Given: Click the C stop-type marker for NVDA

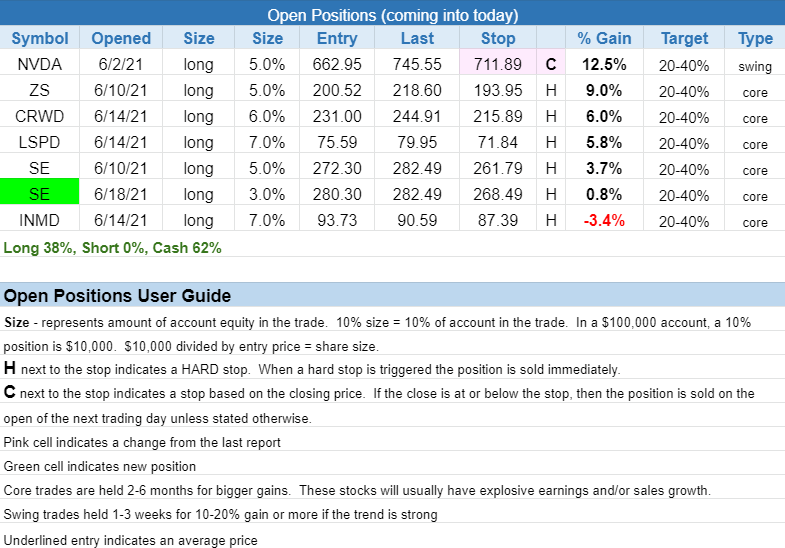Looking at the screenshot, I should pos(551,64).
